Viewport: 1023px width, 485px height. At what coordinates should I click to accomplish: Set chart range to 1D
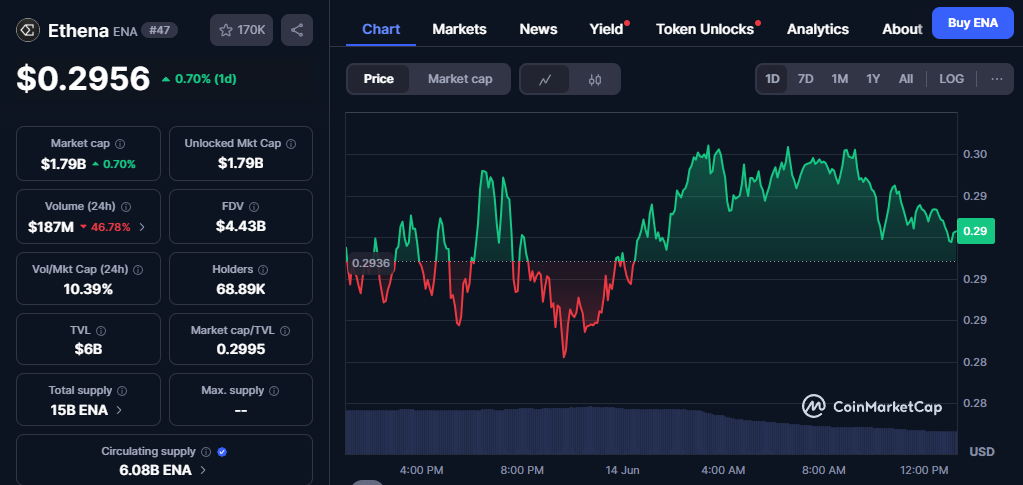772,79
